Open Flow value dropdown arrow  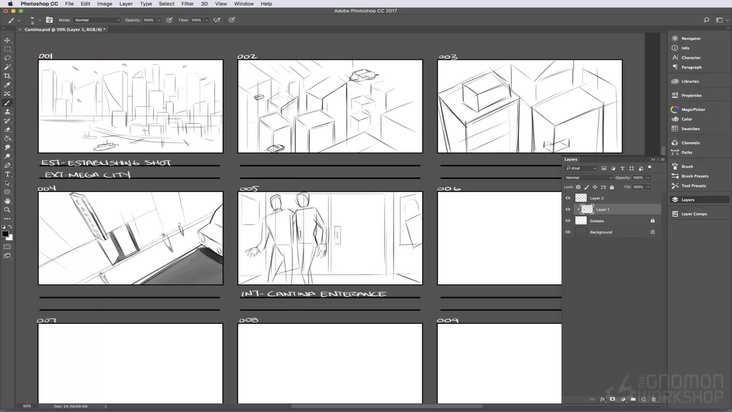[206, 20]
